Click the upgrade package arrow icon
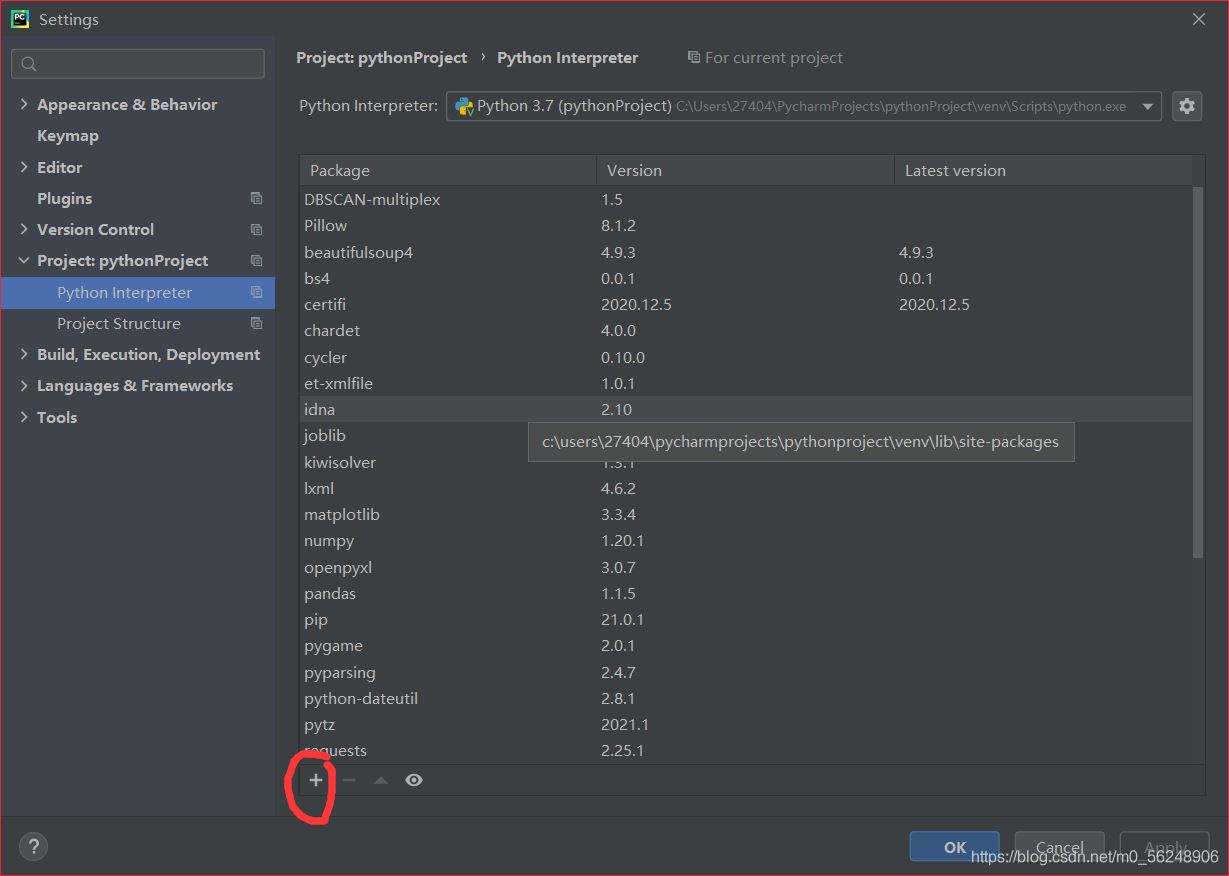The height and width of the screenshot is (876, 1229). point(381,780)
